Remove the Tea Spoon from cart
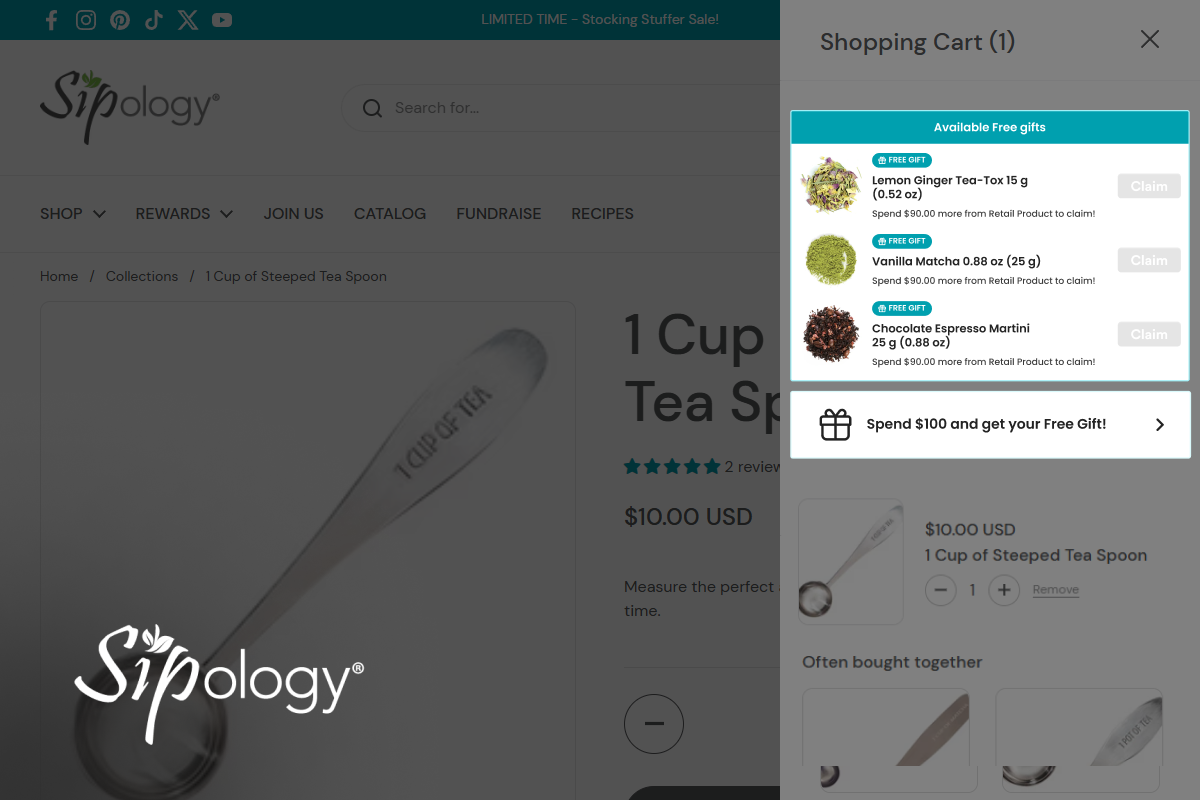The height and width of the screenshot is (800, 1200). coord(1056,590)
